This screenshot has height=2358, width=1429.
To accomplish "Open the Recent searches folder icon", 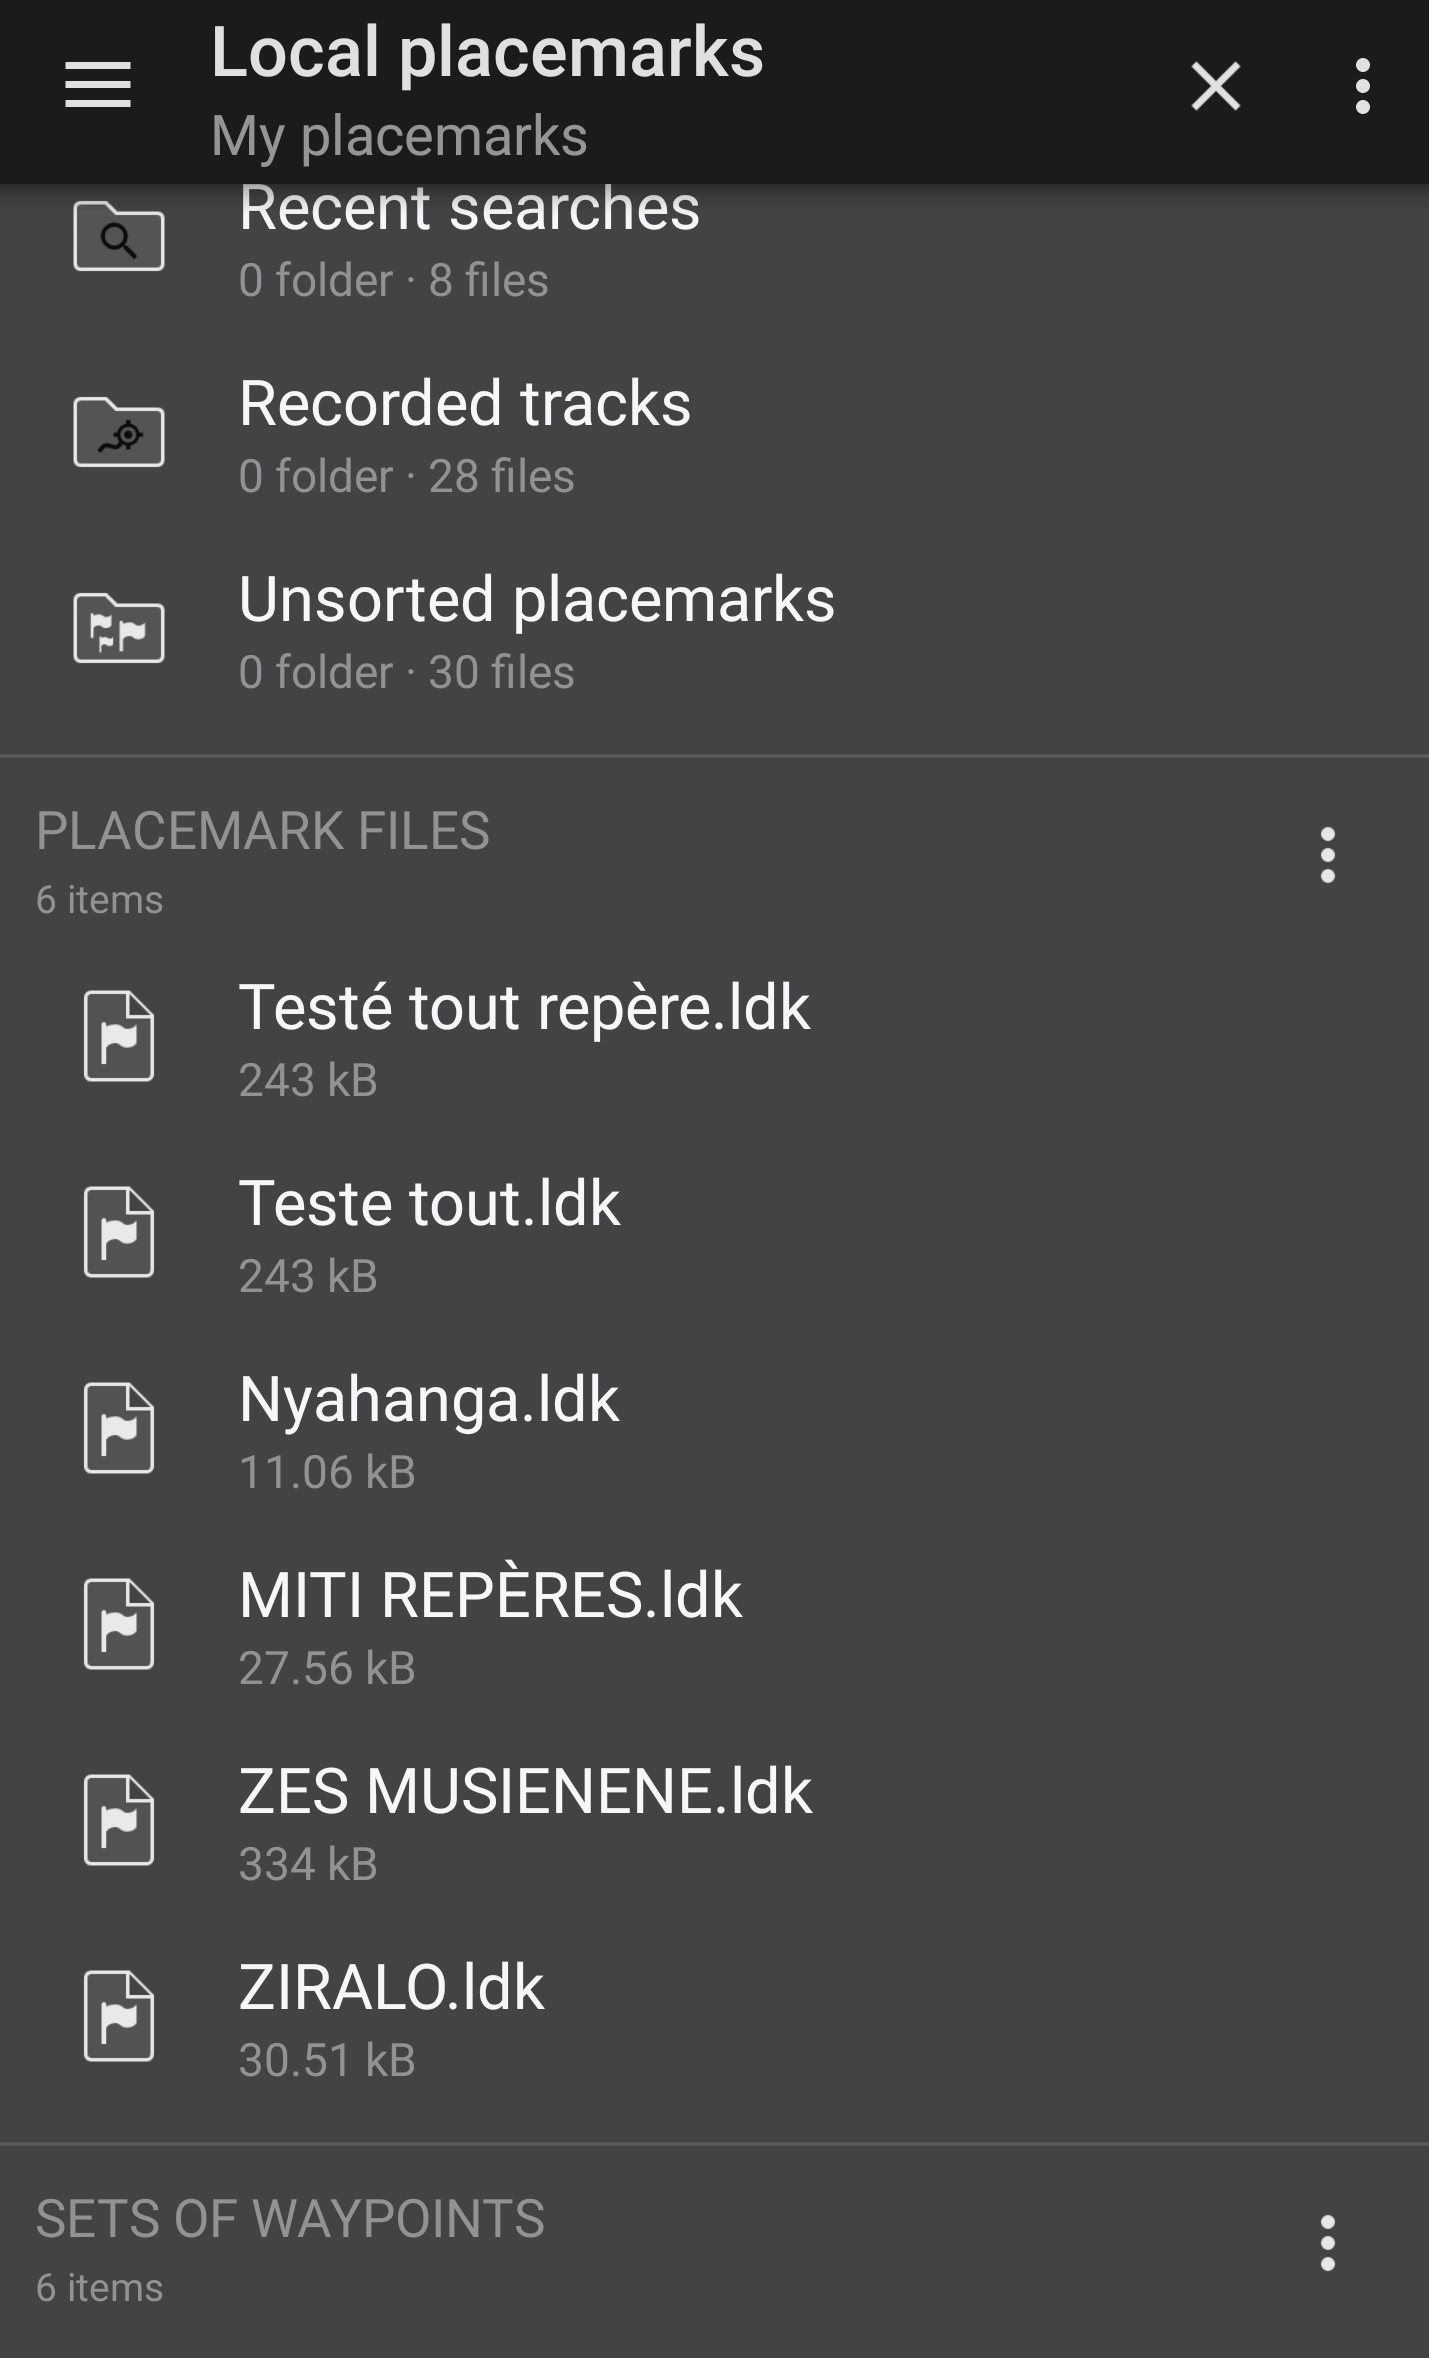I will [119, 237].
